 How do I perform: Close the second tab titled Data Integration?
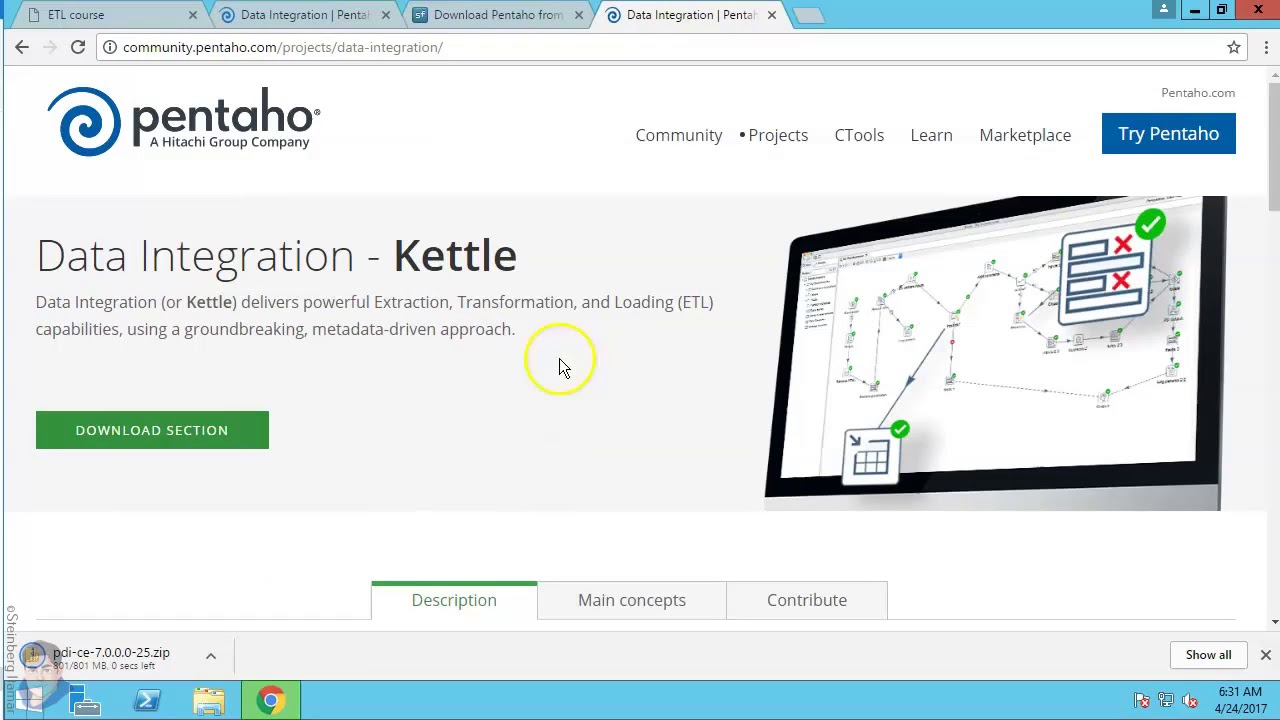[x=385, y=15]
